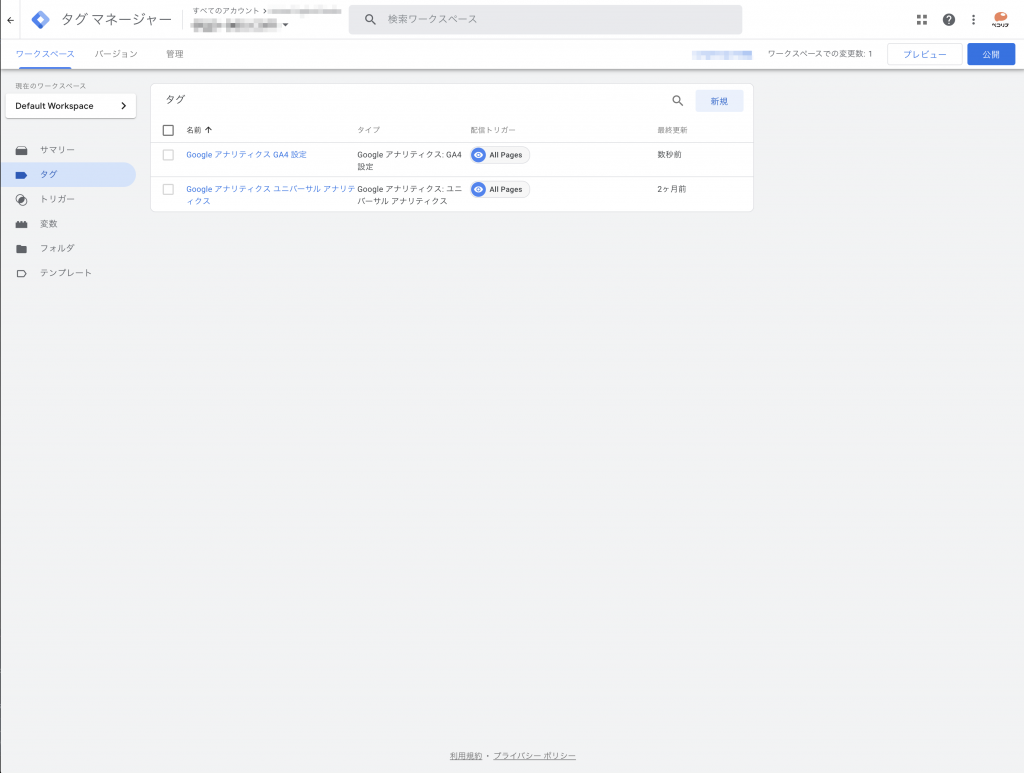The height and width of the screenshot is (773, 1024).
Task: Click the search icon in the タグ panel
Action: (677, 101)
